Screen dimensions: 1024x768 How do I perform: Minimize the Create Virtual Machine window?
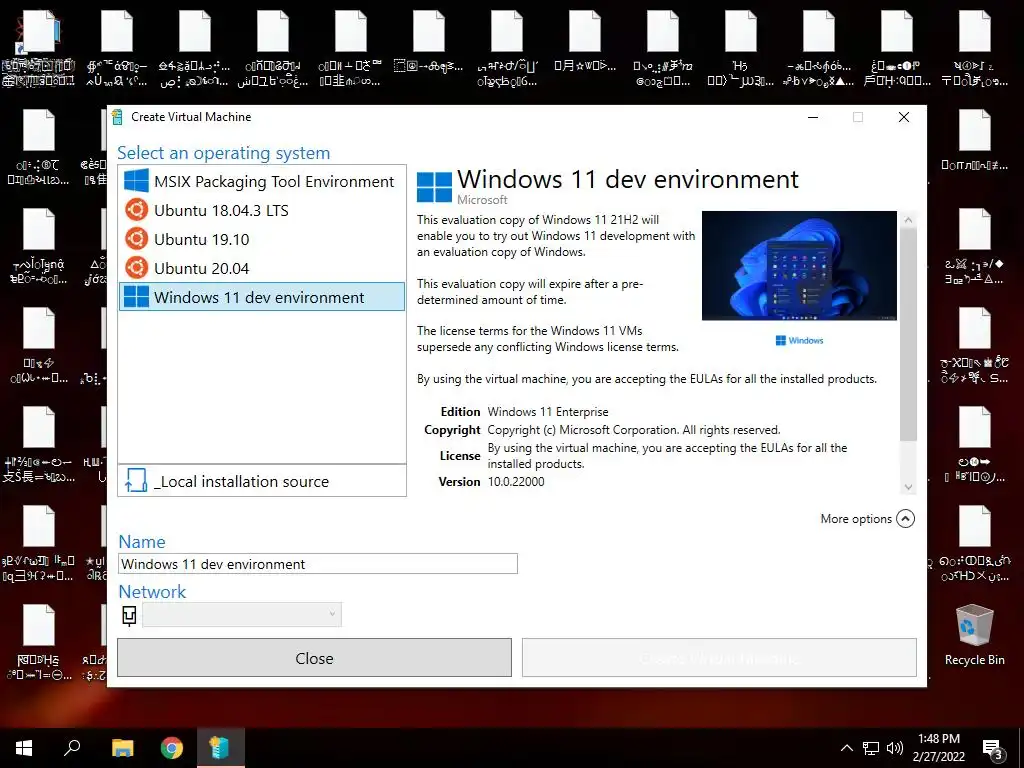[813, 117]
